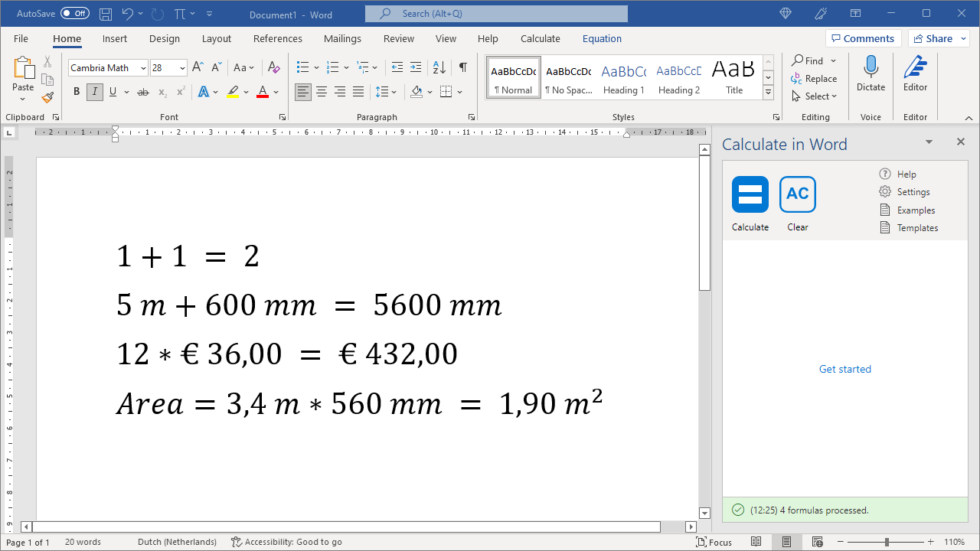The width and height of the screenshot is (980, 551).
Task: Apply the red font color swatch
Action: (x=262, y=92)
